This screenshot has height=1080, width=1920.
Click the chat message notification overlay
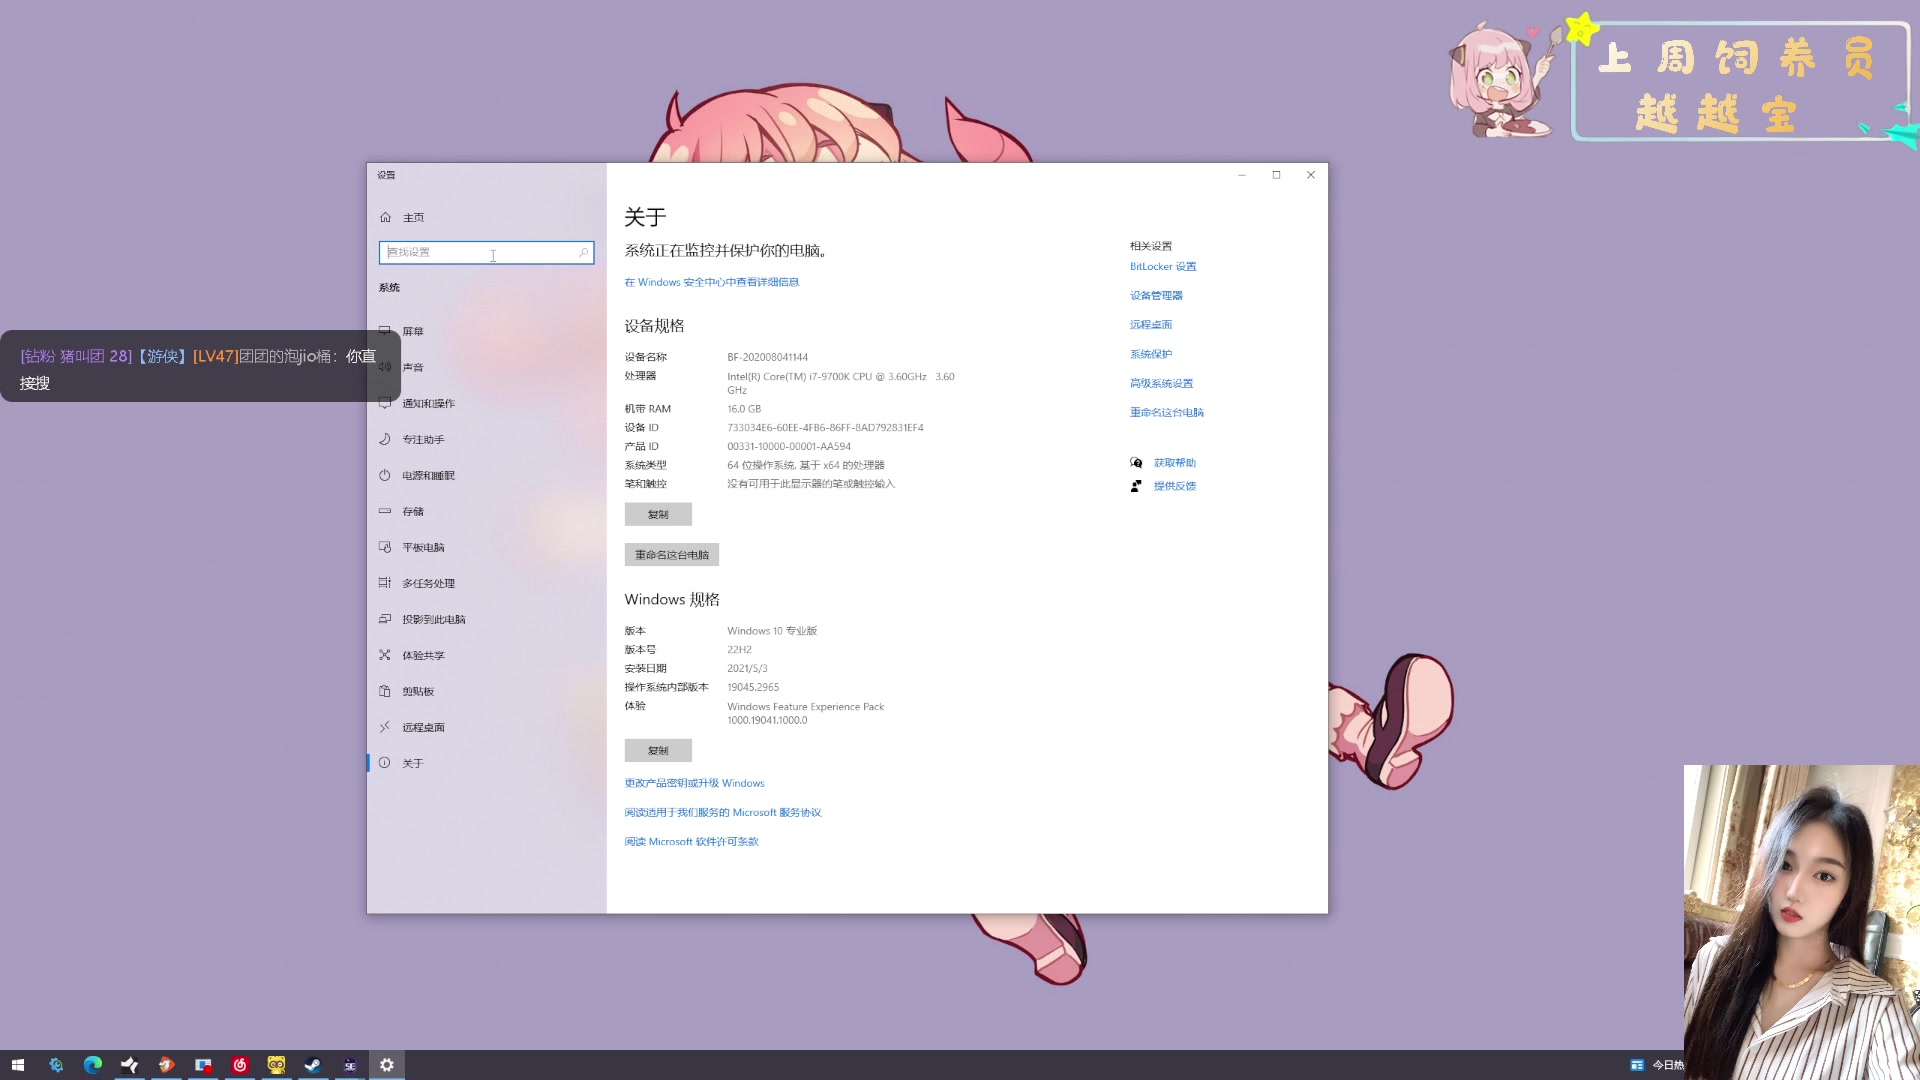pos(200,367)
